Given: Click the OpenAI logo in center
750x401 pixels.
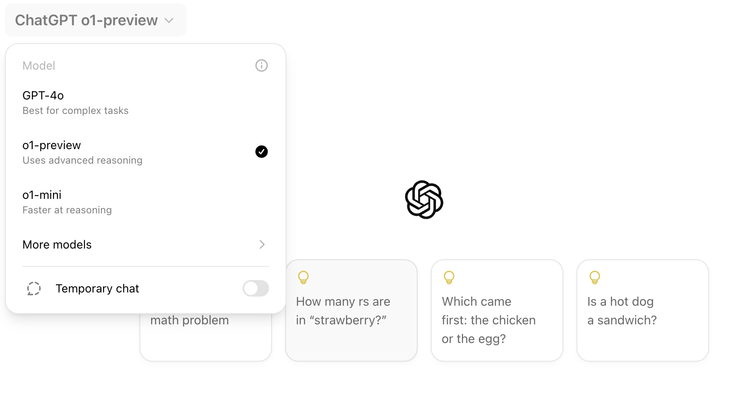Looking at the screenshot, I should (424, 200).
